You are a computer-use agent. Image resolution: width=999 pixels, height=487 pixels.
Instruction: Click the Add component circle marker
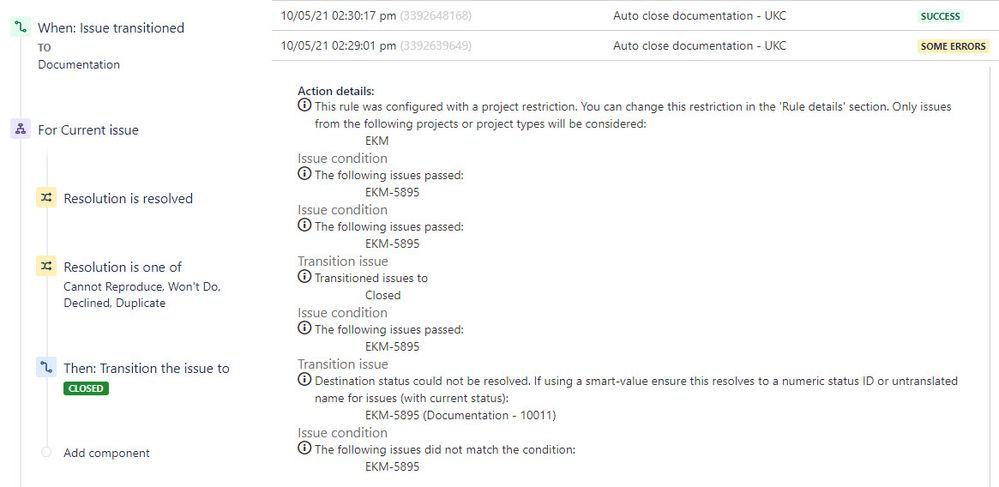pyautogui.click(x=46, y=452)
